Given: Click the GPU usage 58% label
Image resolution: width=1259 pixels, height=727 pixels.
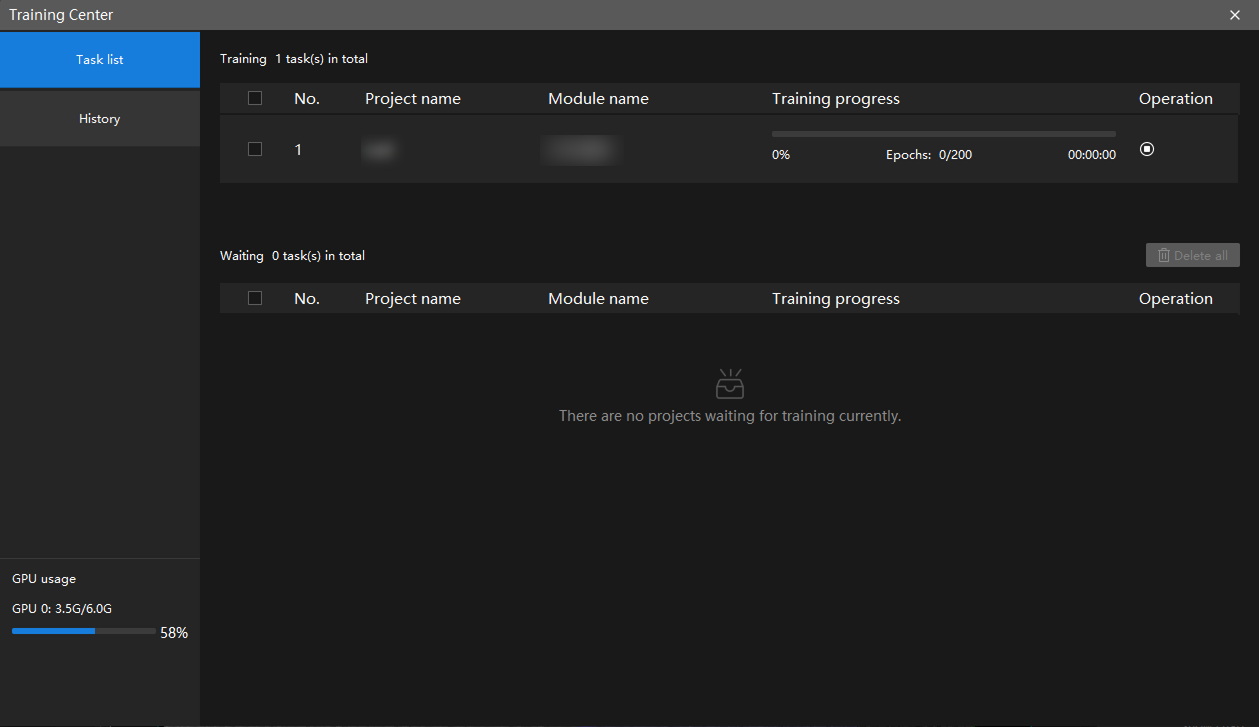Looking at the screenshot, I should tap(174, 633).
